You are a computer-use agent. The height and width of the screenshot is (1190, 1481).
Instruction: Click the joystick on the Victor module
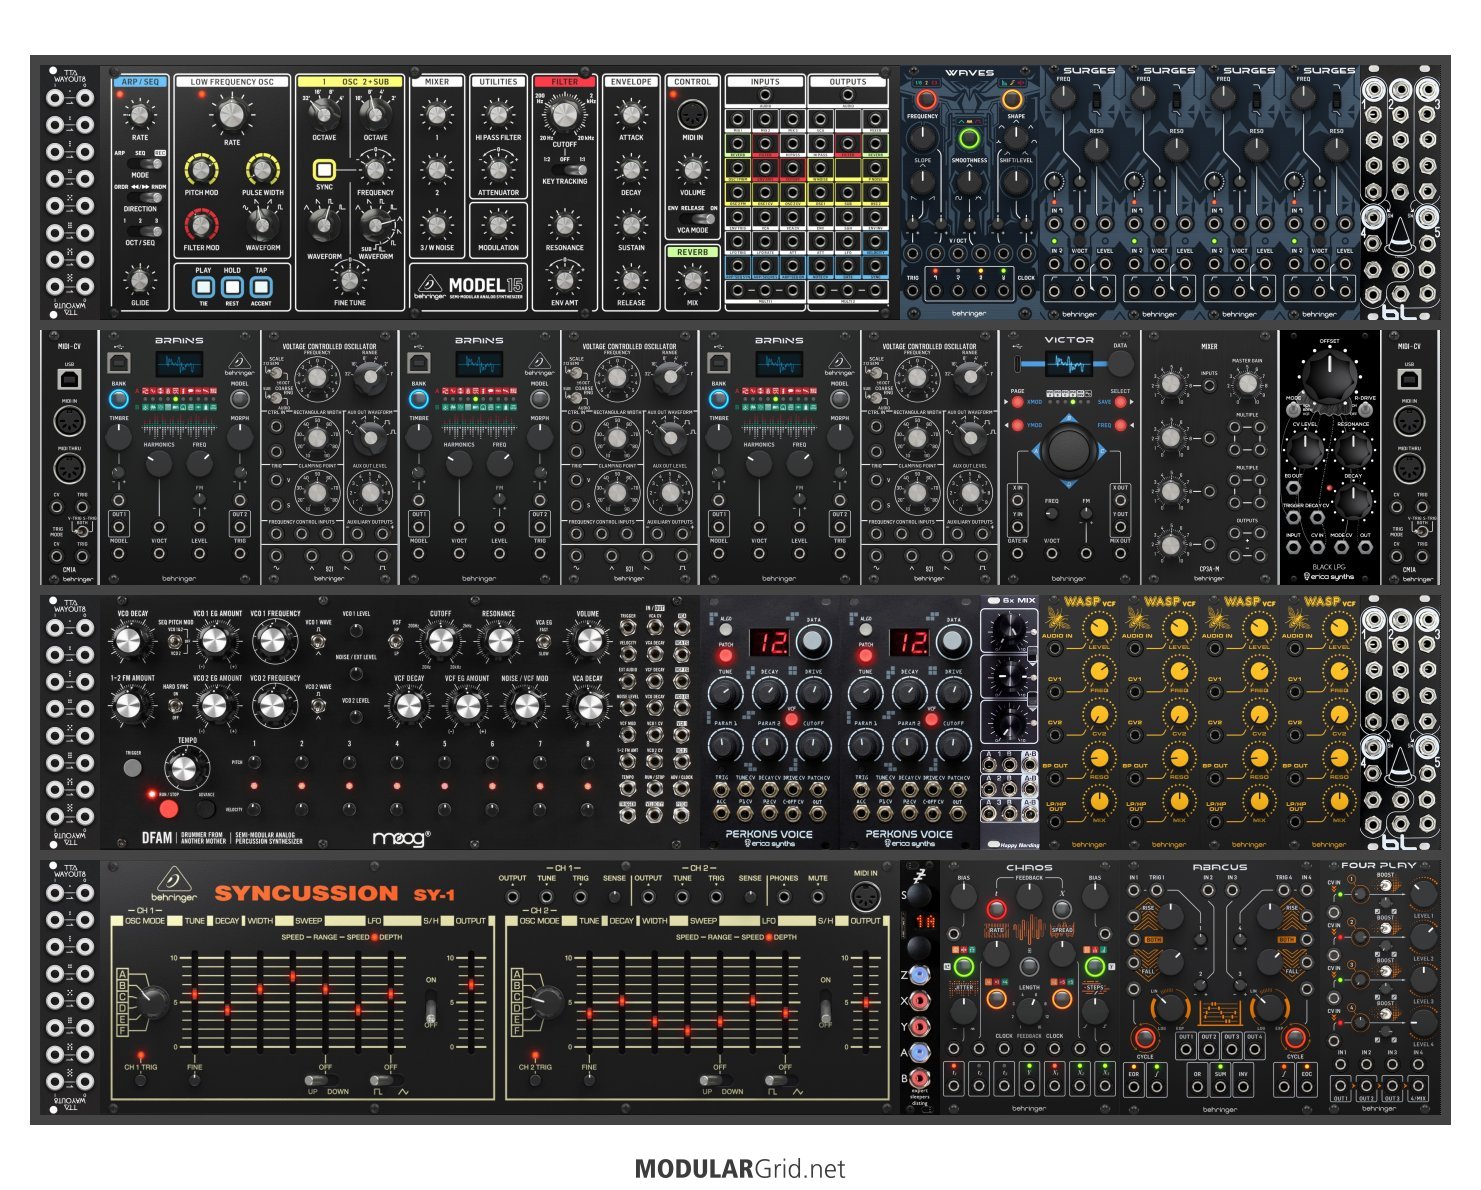(1069, 450)
